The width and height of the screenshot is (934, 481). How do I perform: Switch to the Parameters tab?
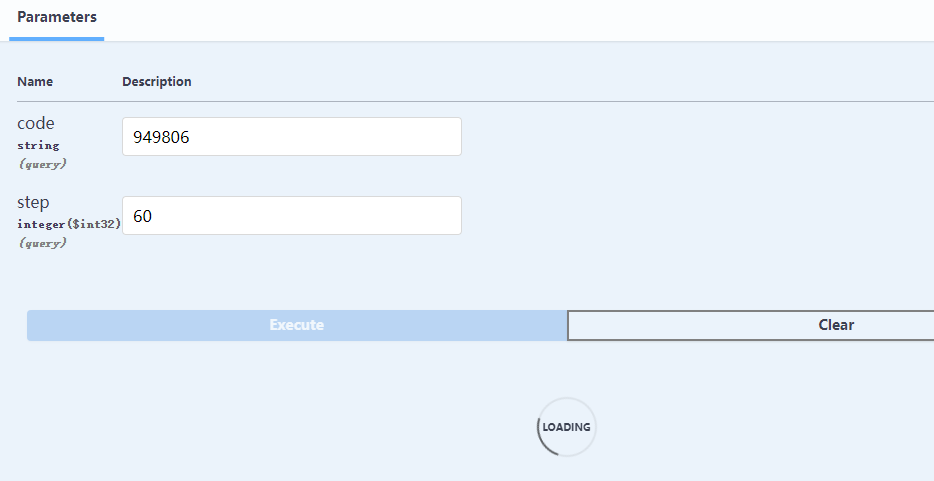[57, 18]
